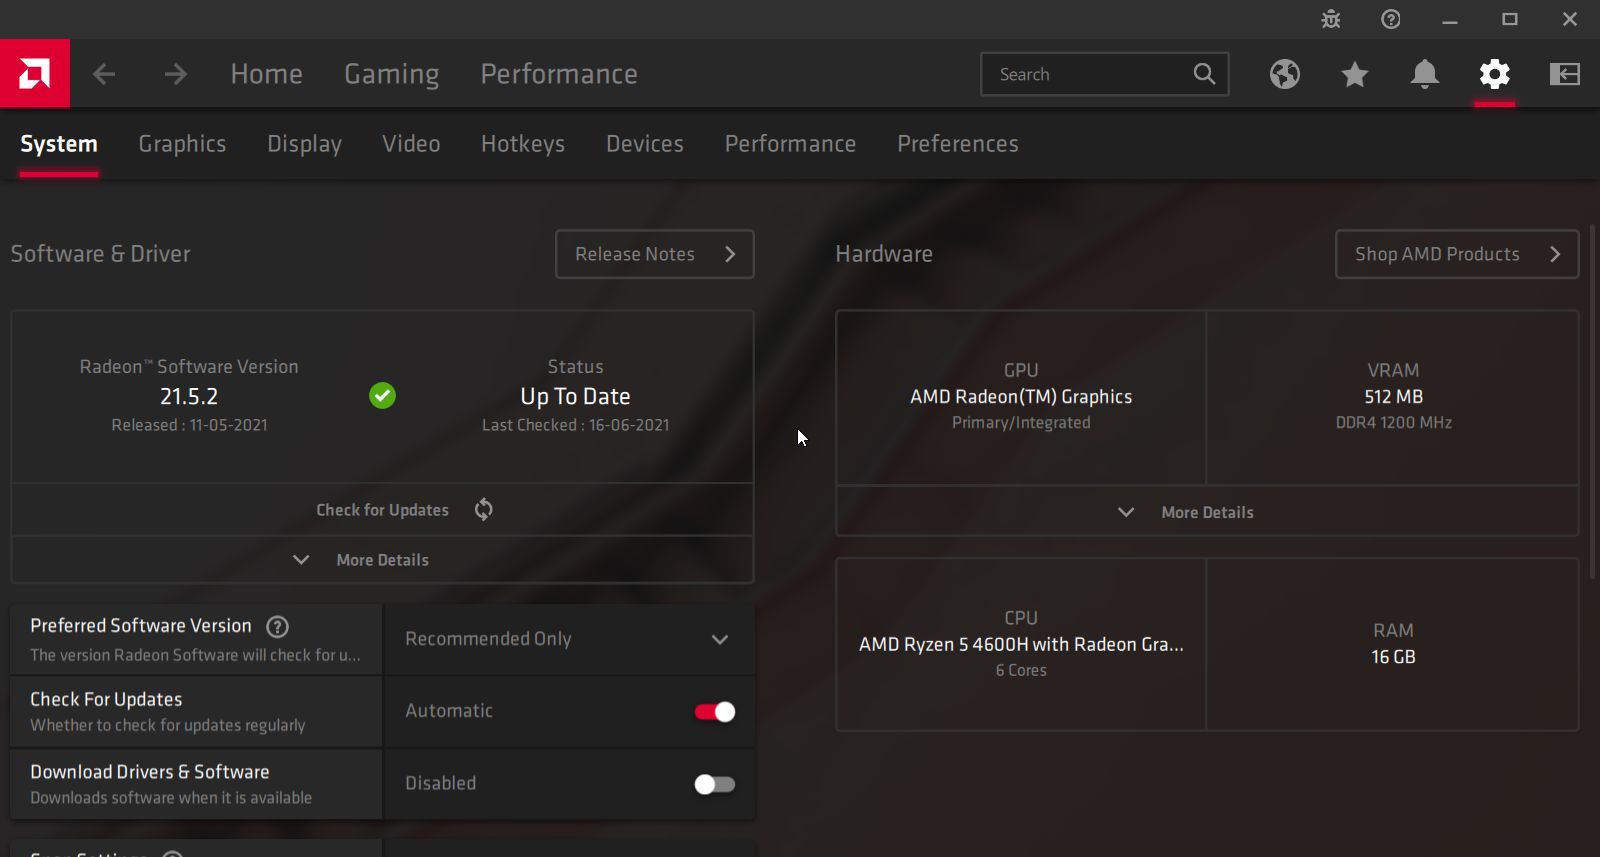Image resolution: width=1600 pixels, height=857 pixels.
Task: Open the bug report tool icon
Action: (1330, 19)
